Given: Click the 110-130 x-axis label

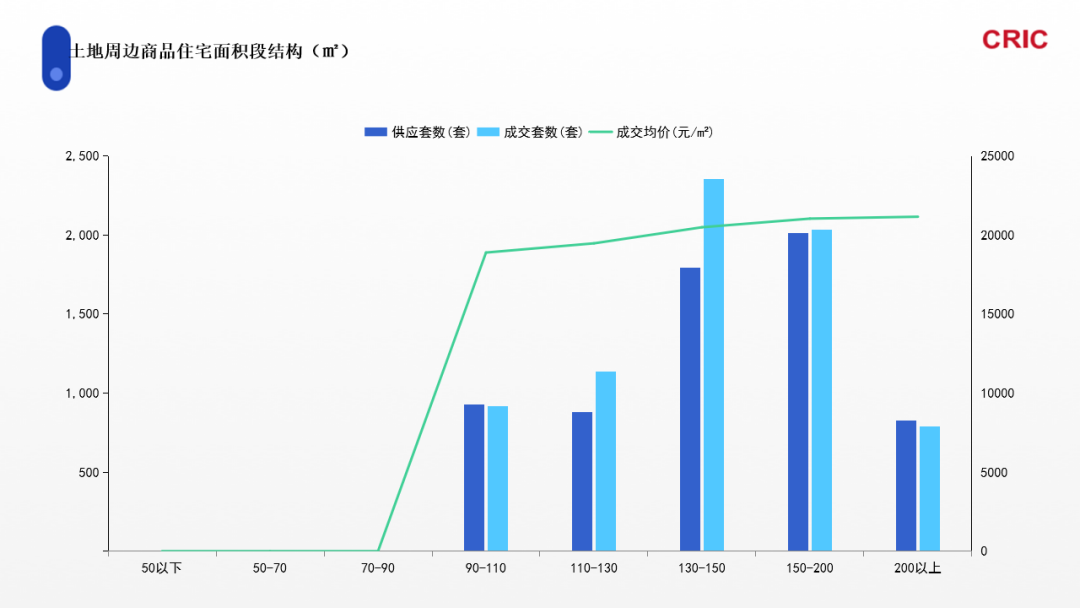Looking at the screenshot, I should pos(594,568).
